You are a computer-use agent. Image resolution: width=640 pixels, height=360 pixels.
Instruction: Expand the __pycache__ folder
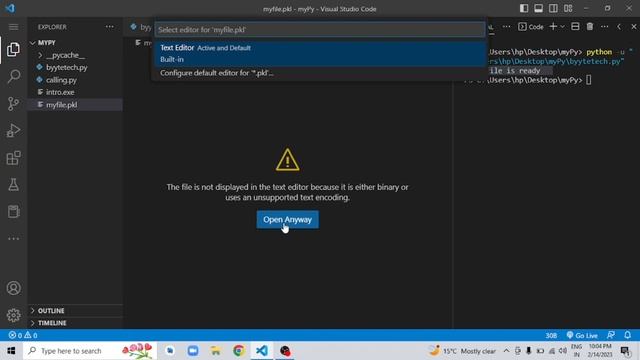(x=75, y=55)
